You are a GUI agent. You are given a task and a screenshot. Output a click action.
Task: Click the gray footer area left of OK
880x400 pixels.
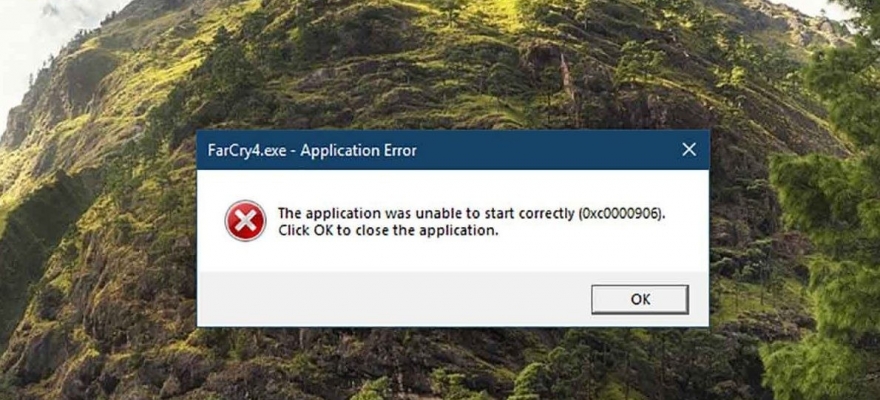coord(393,299)
